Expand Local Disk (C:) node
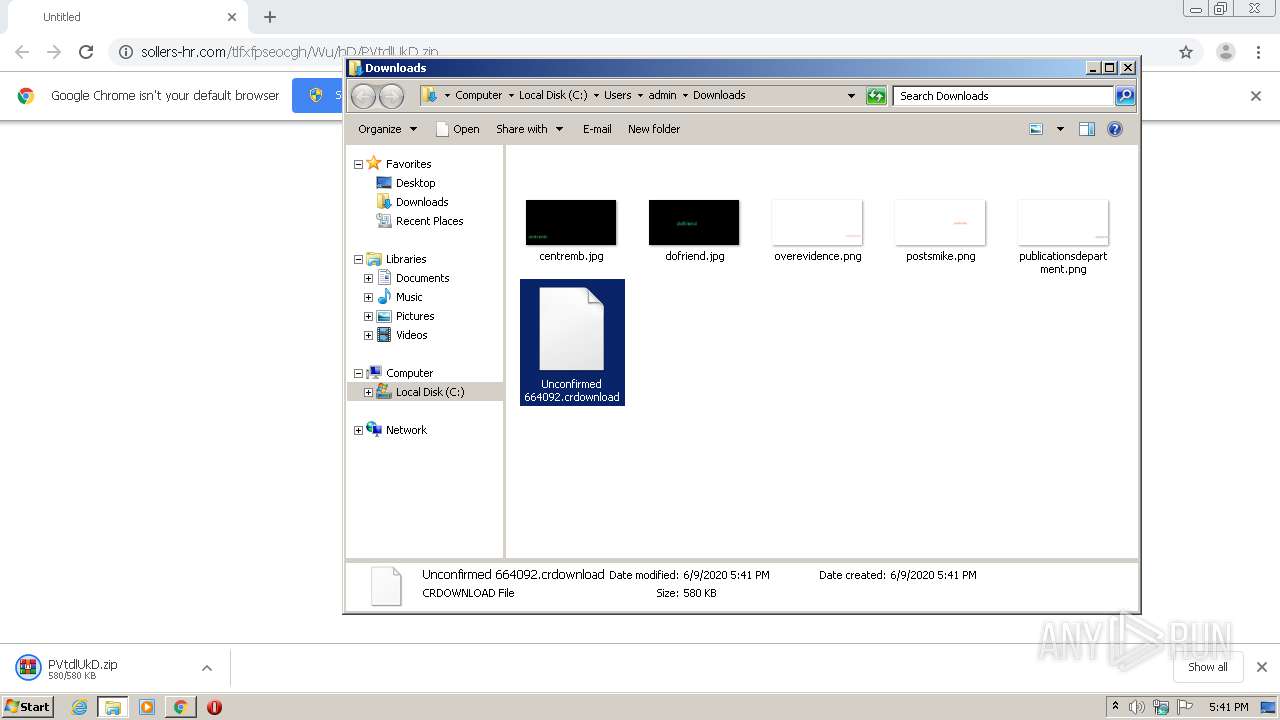The width and height of the screenshot is (1280, 720). click(368, 392)
